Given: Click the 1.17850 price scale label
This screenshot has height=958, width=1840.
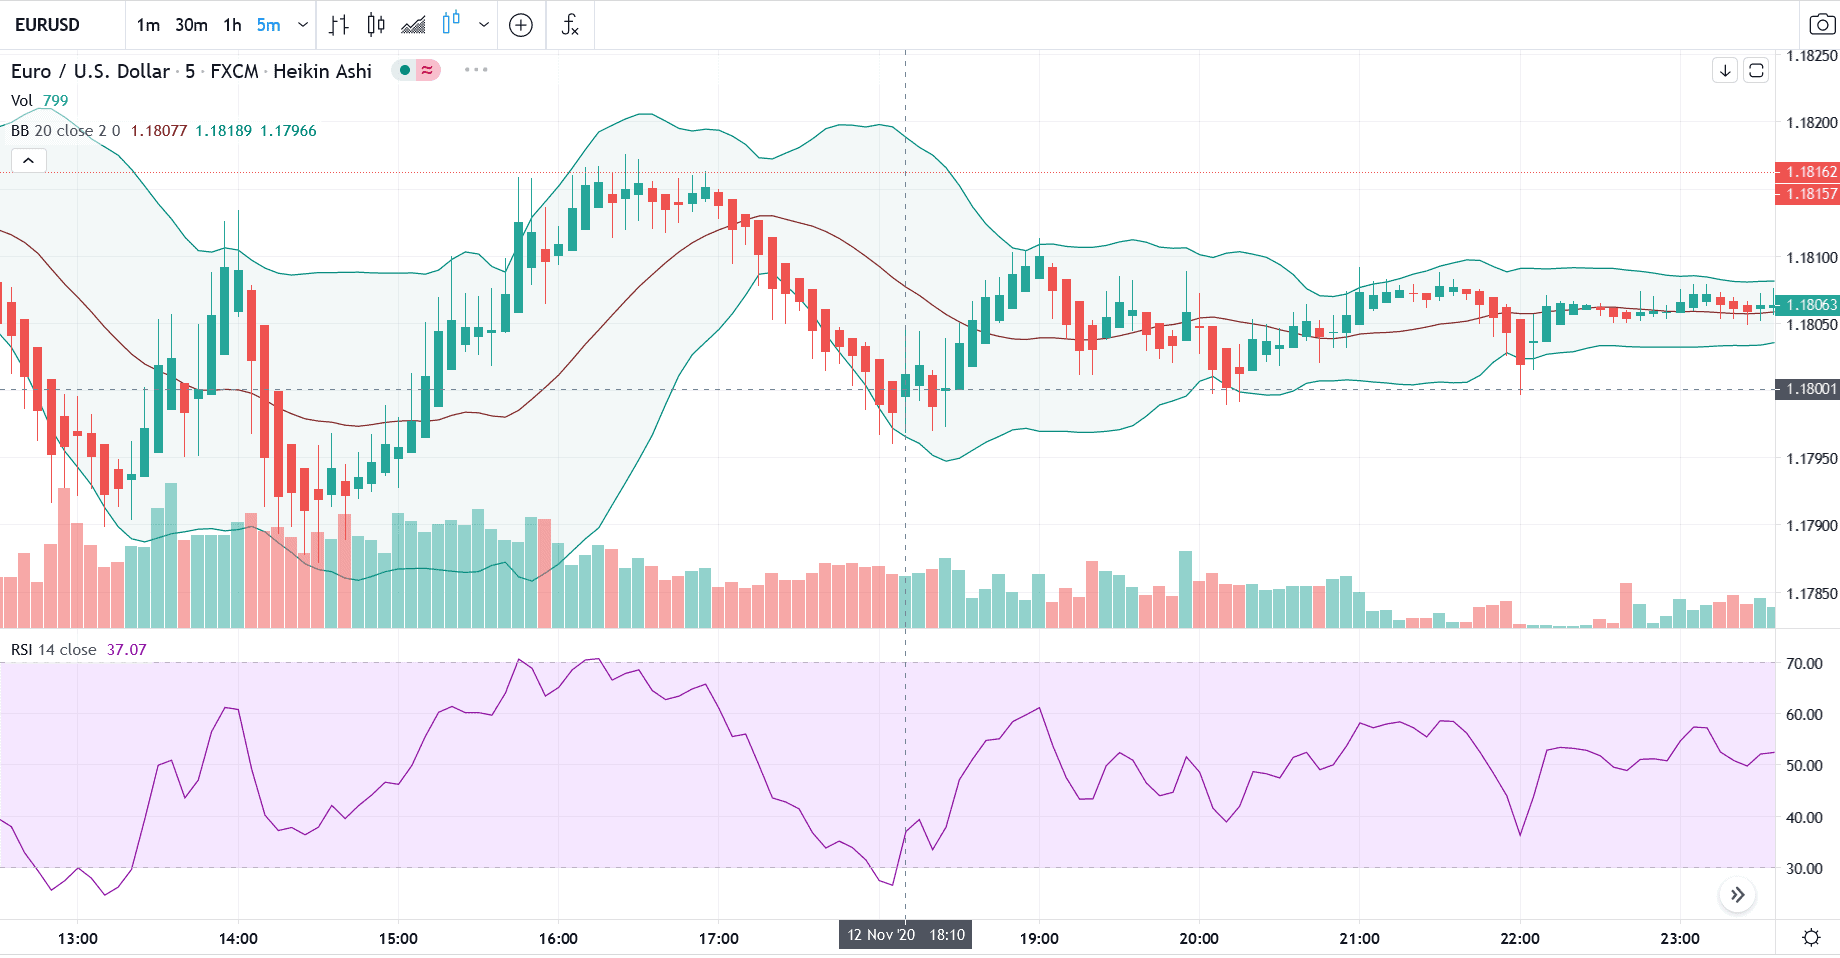Looking at the screenshot, I should [x=1812, y=594].
